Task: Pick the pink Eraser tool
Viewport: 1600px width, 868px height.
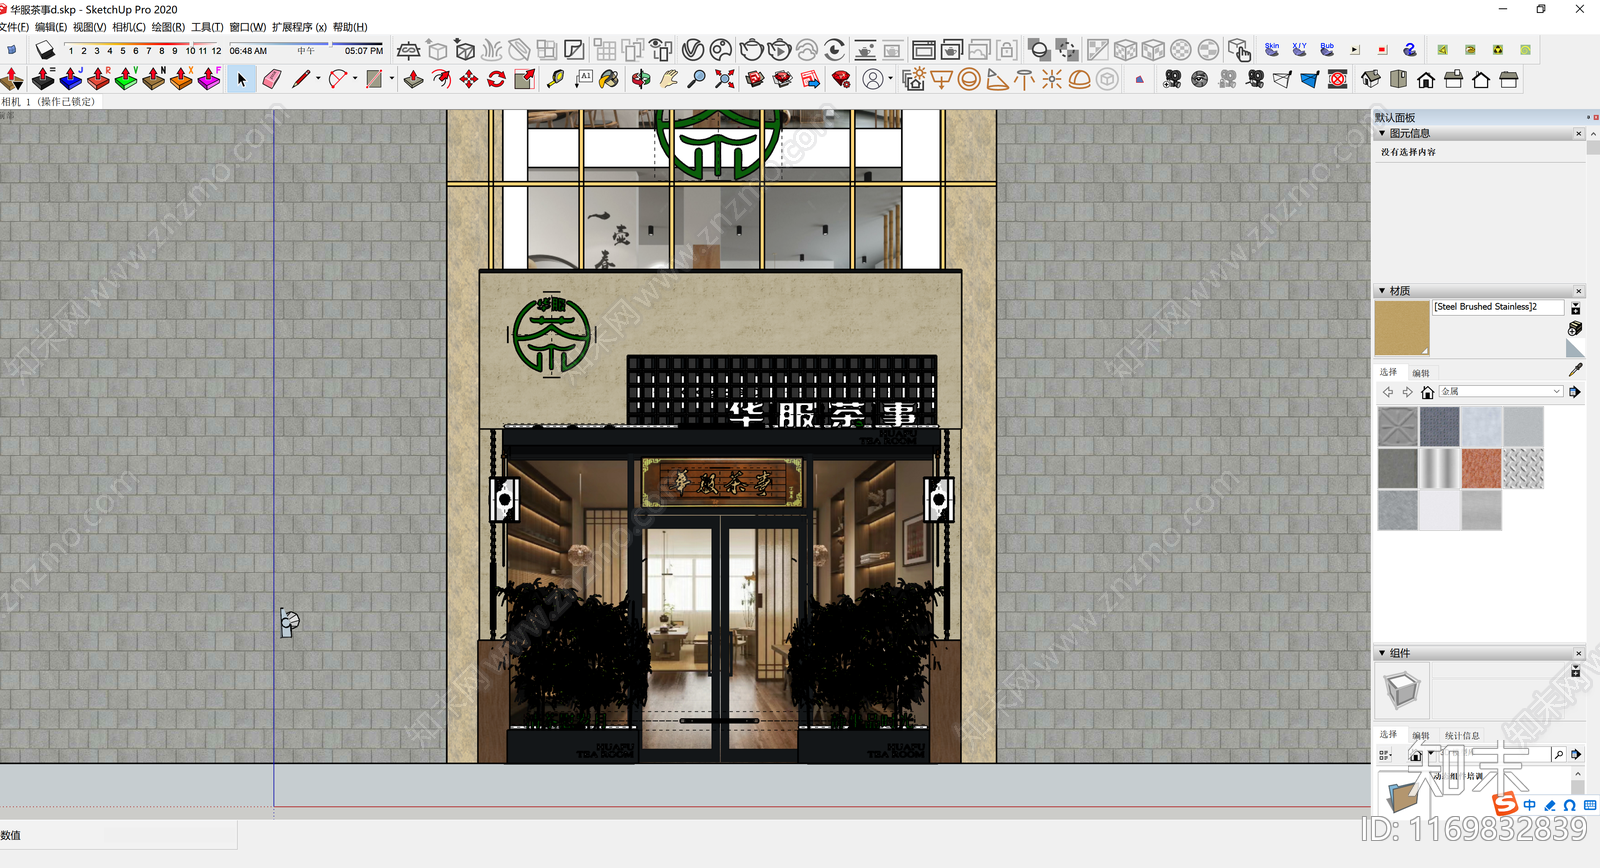Action: point(272,79)
